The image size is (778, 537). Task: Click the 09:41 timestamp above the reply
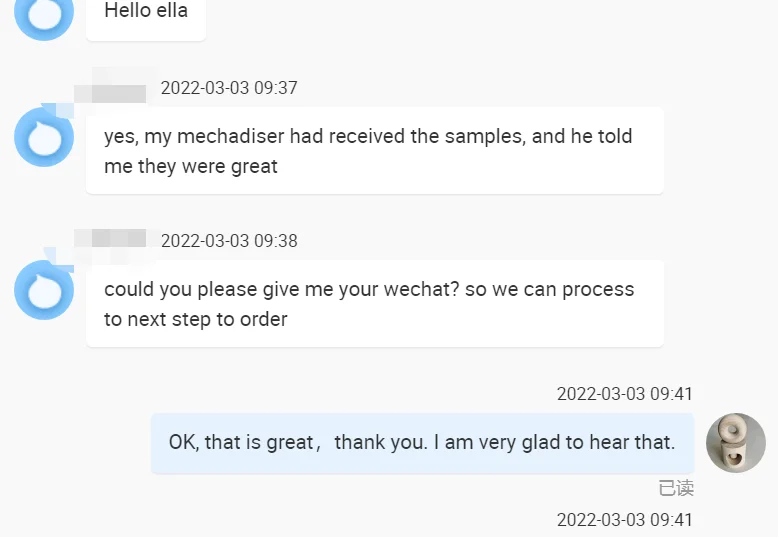pyautogui.click(x=624, y=394)
